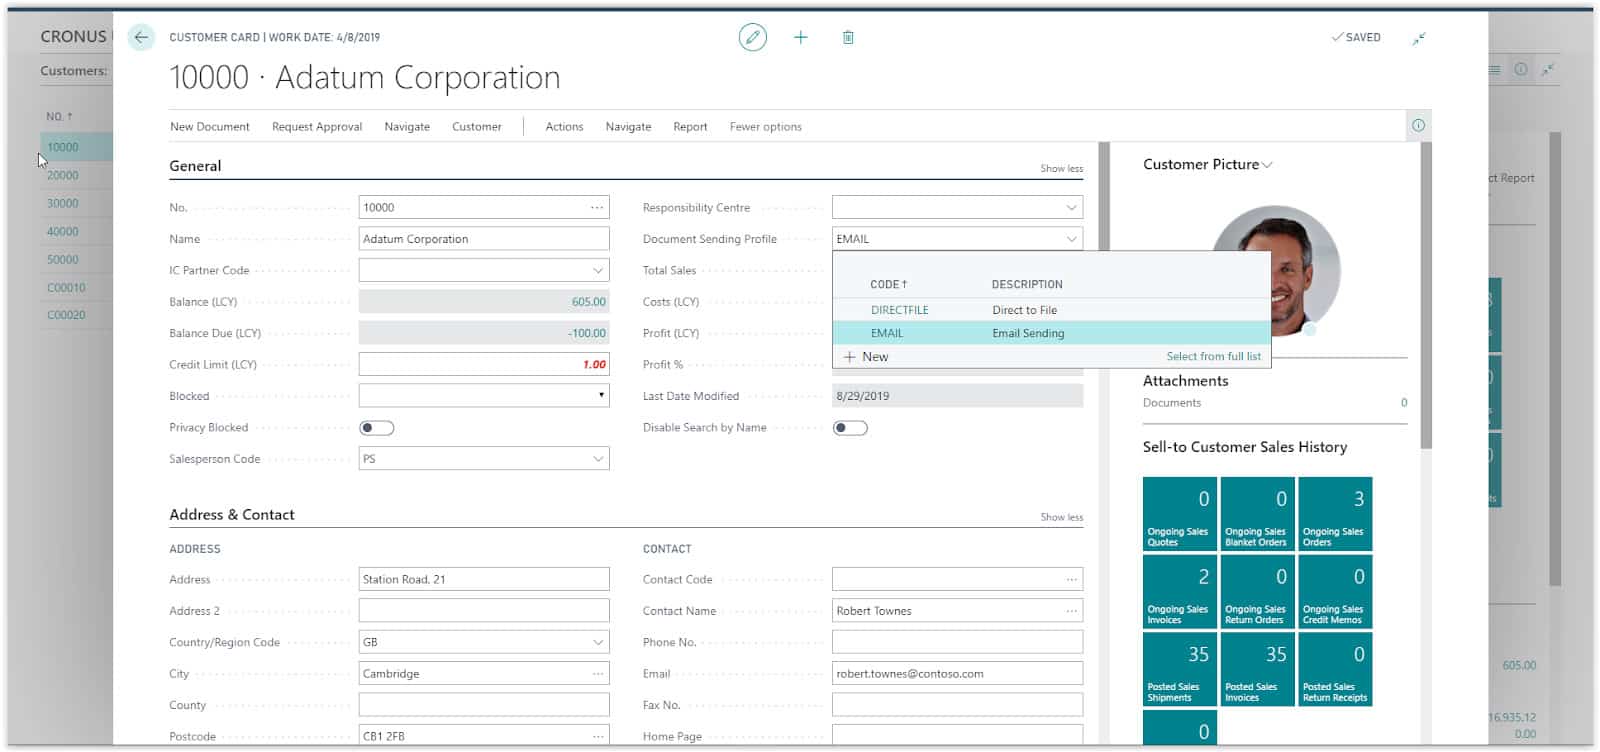
Task: Click Fewer options
Action: [765, 127]
